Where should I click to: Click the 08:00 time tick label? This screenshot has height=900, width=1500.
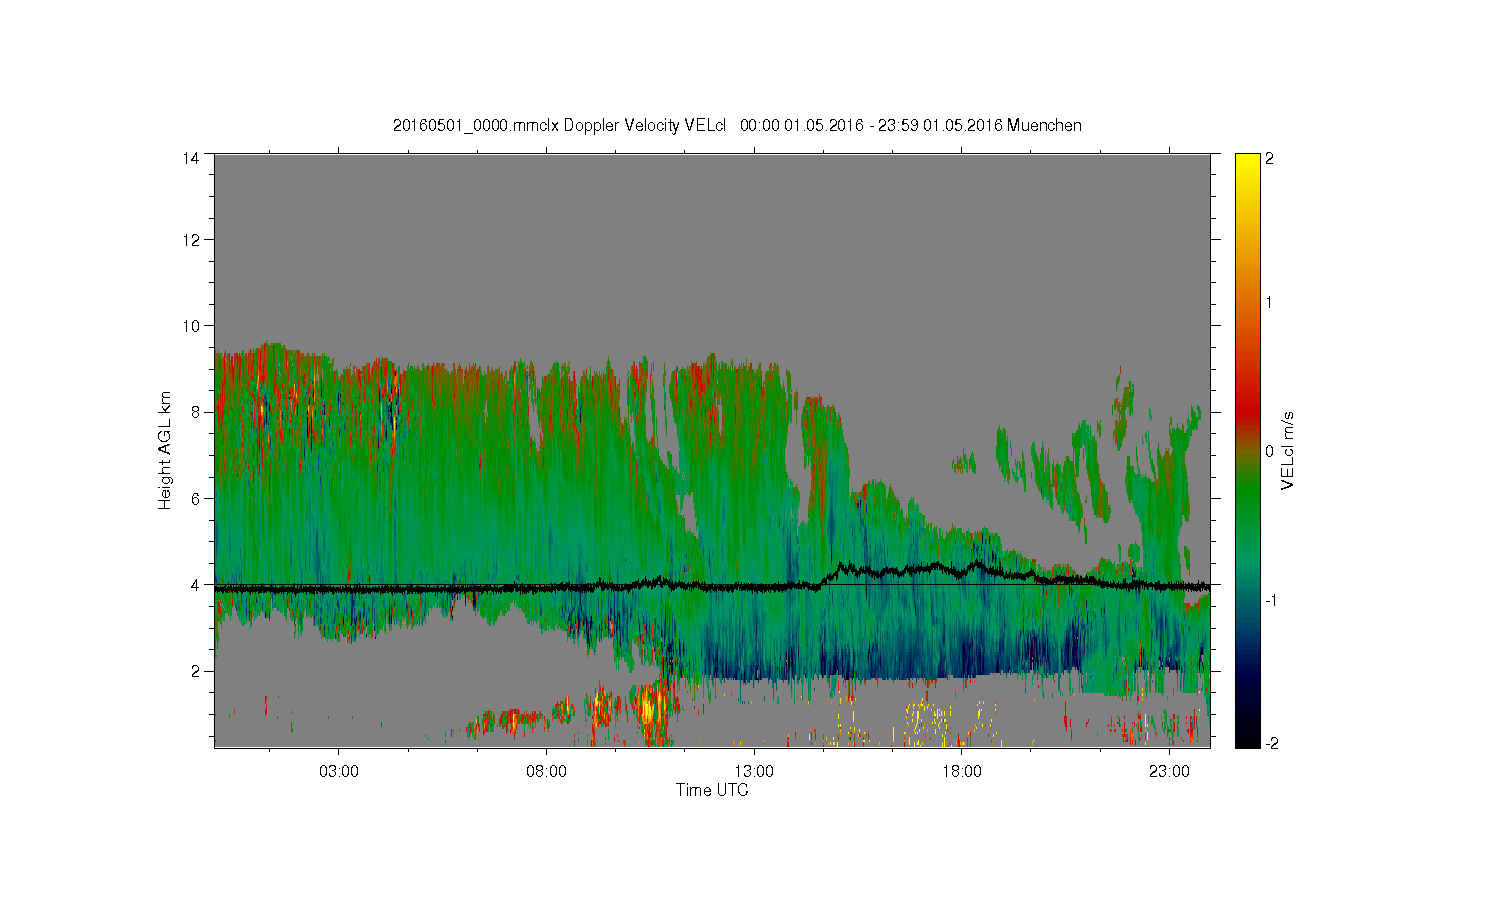547,772
